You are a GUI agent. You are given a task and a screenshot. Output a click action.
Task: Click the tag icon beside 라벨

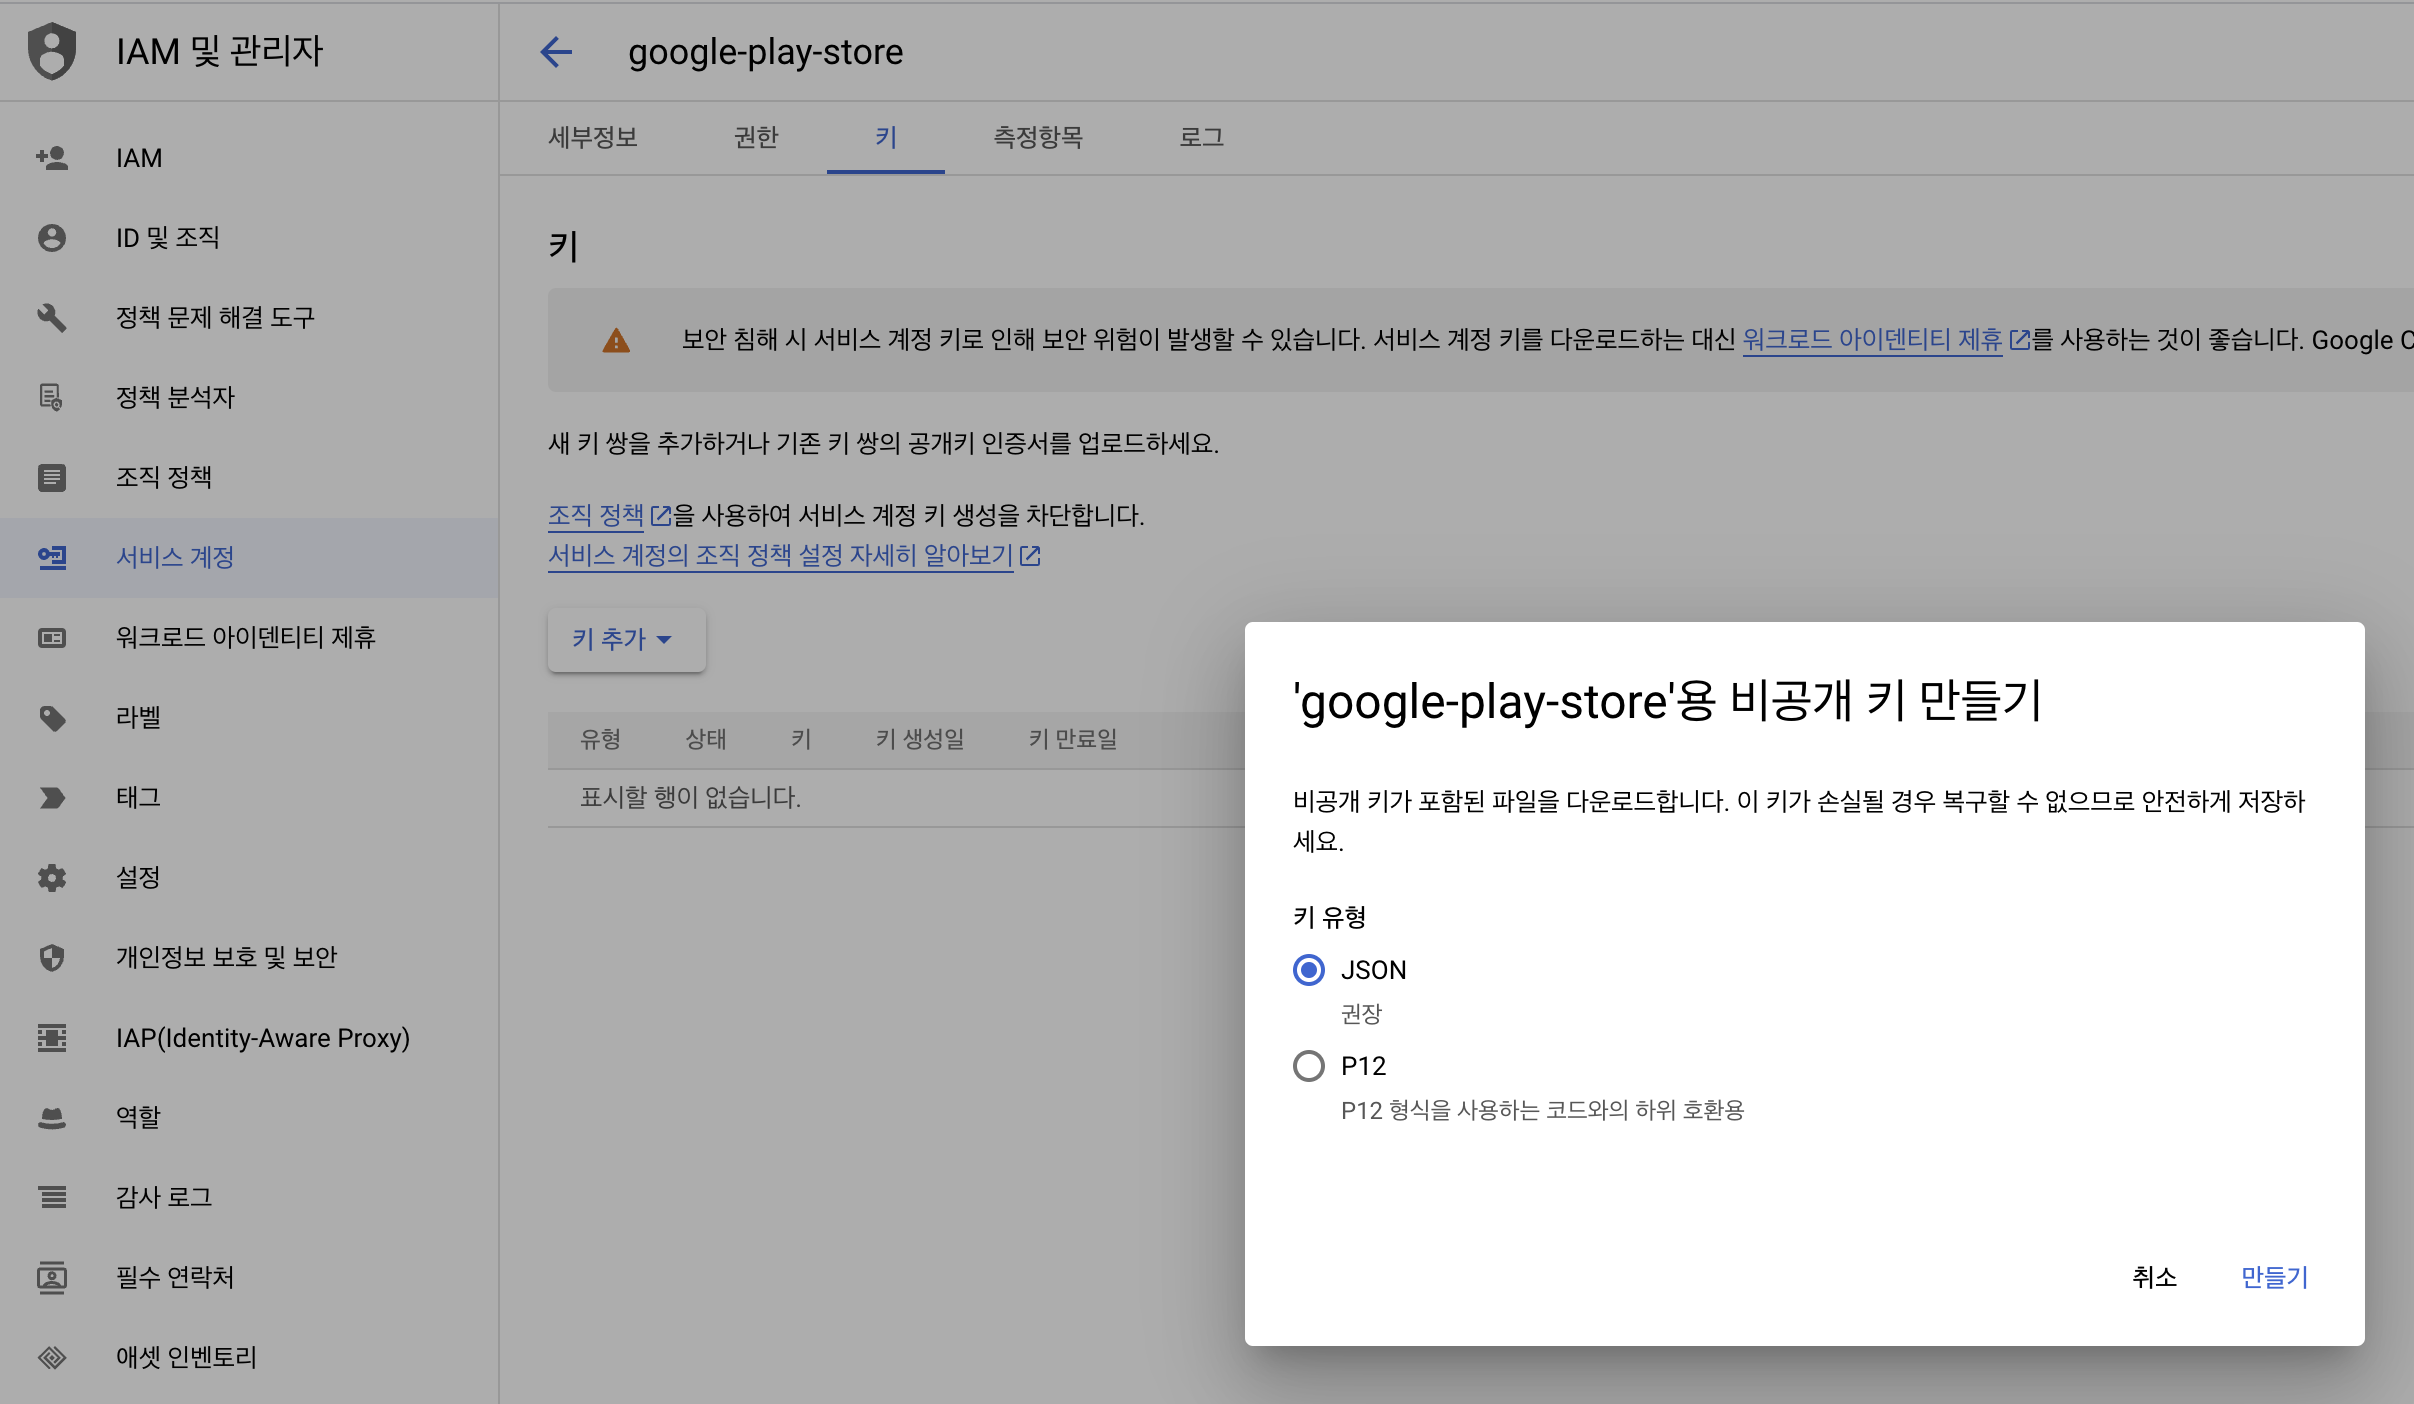[x=52, y=718]
